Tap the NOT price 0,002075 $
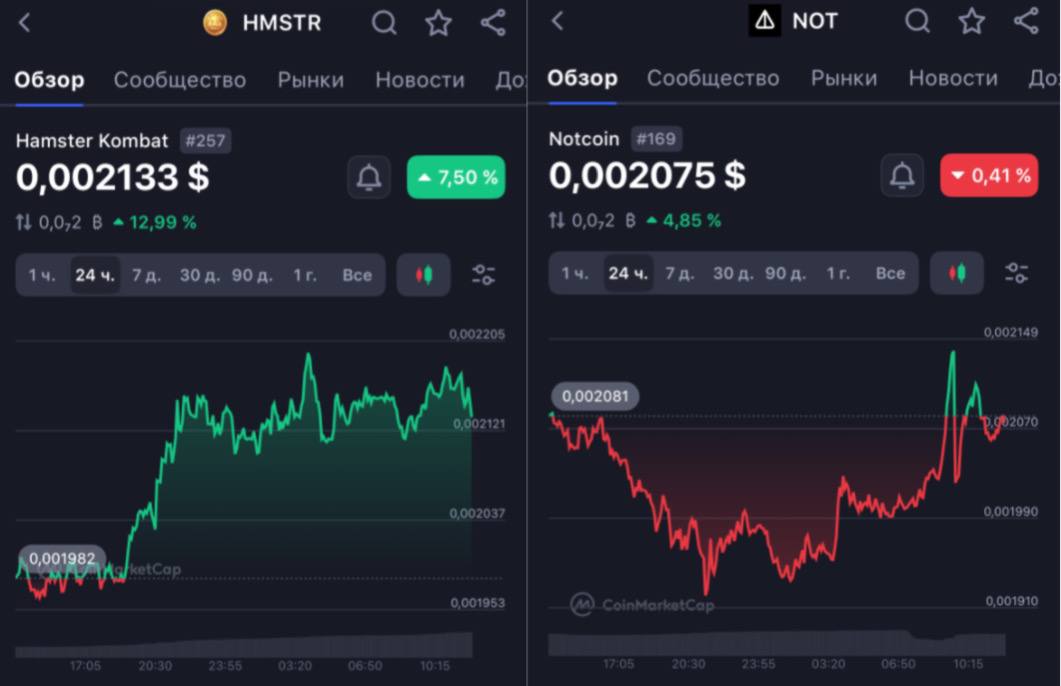1061x686 pixels. tap(648, 176)
